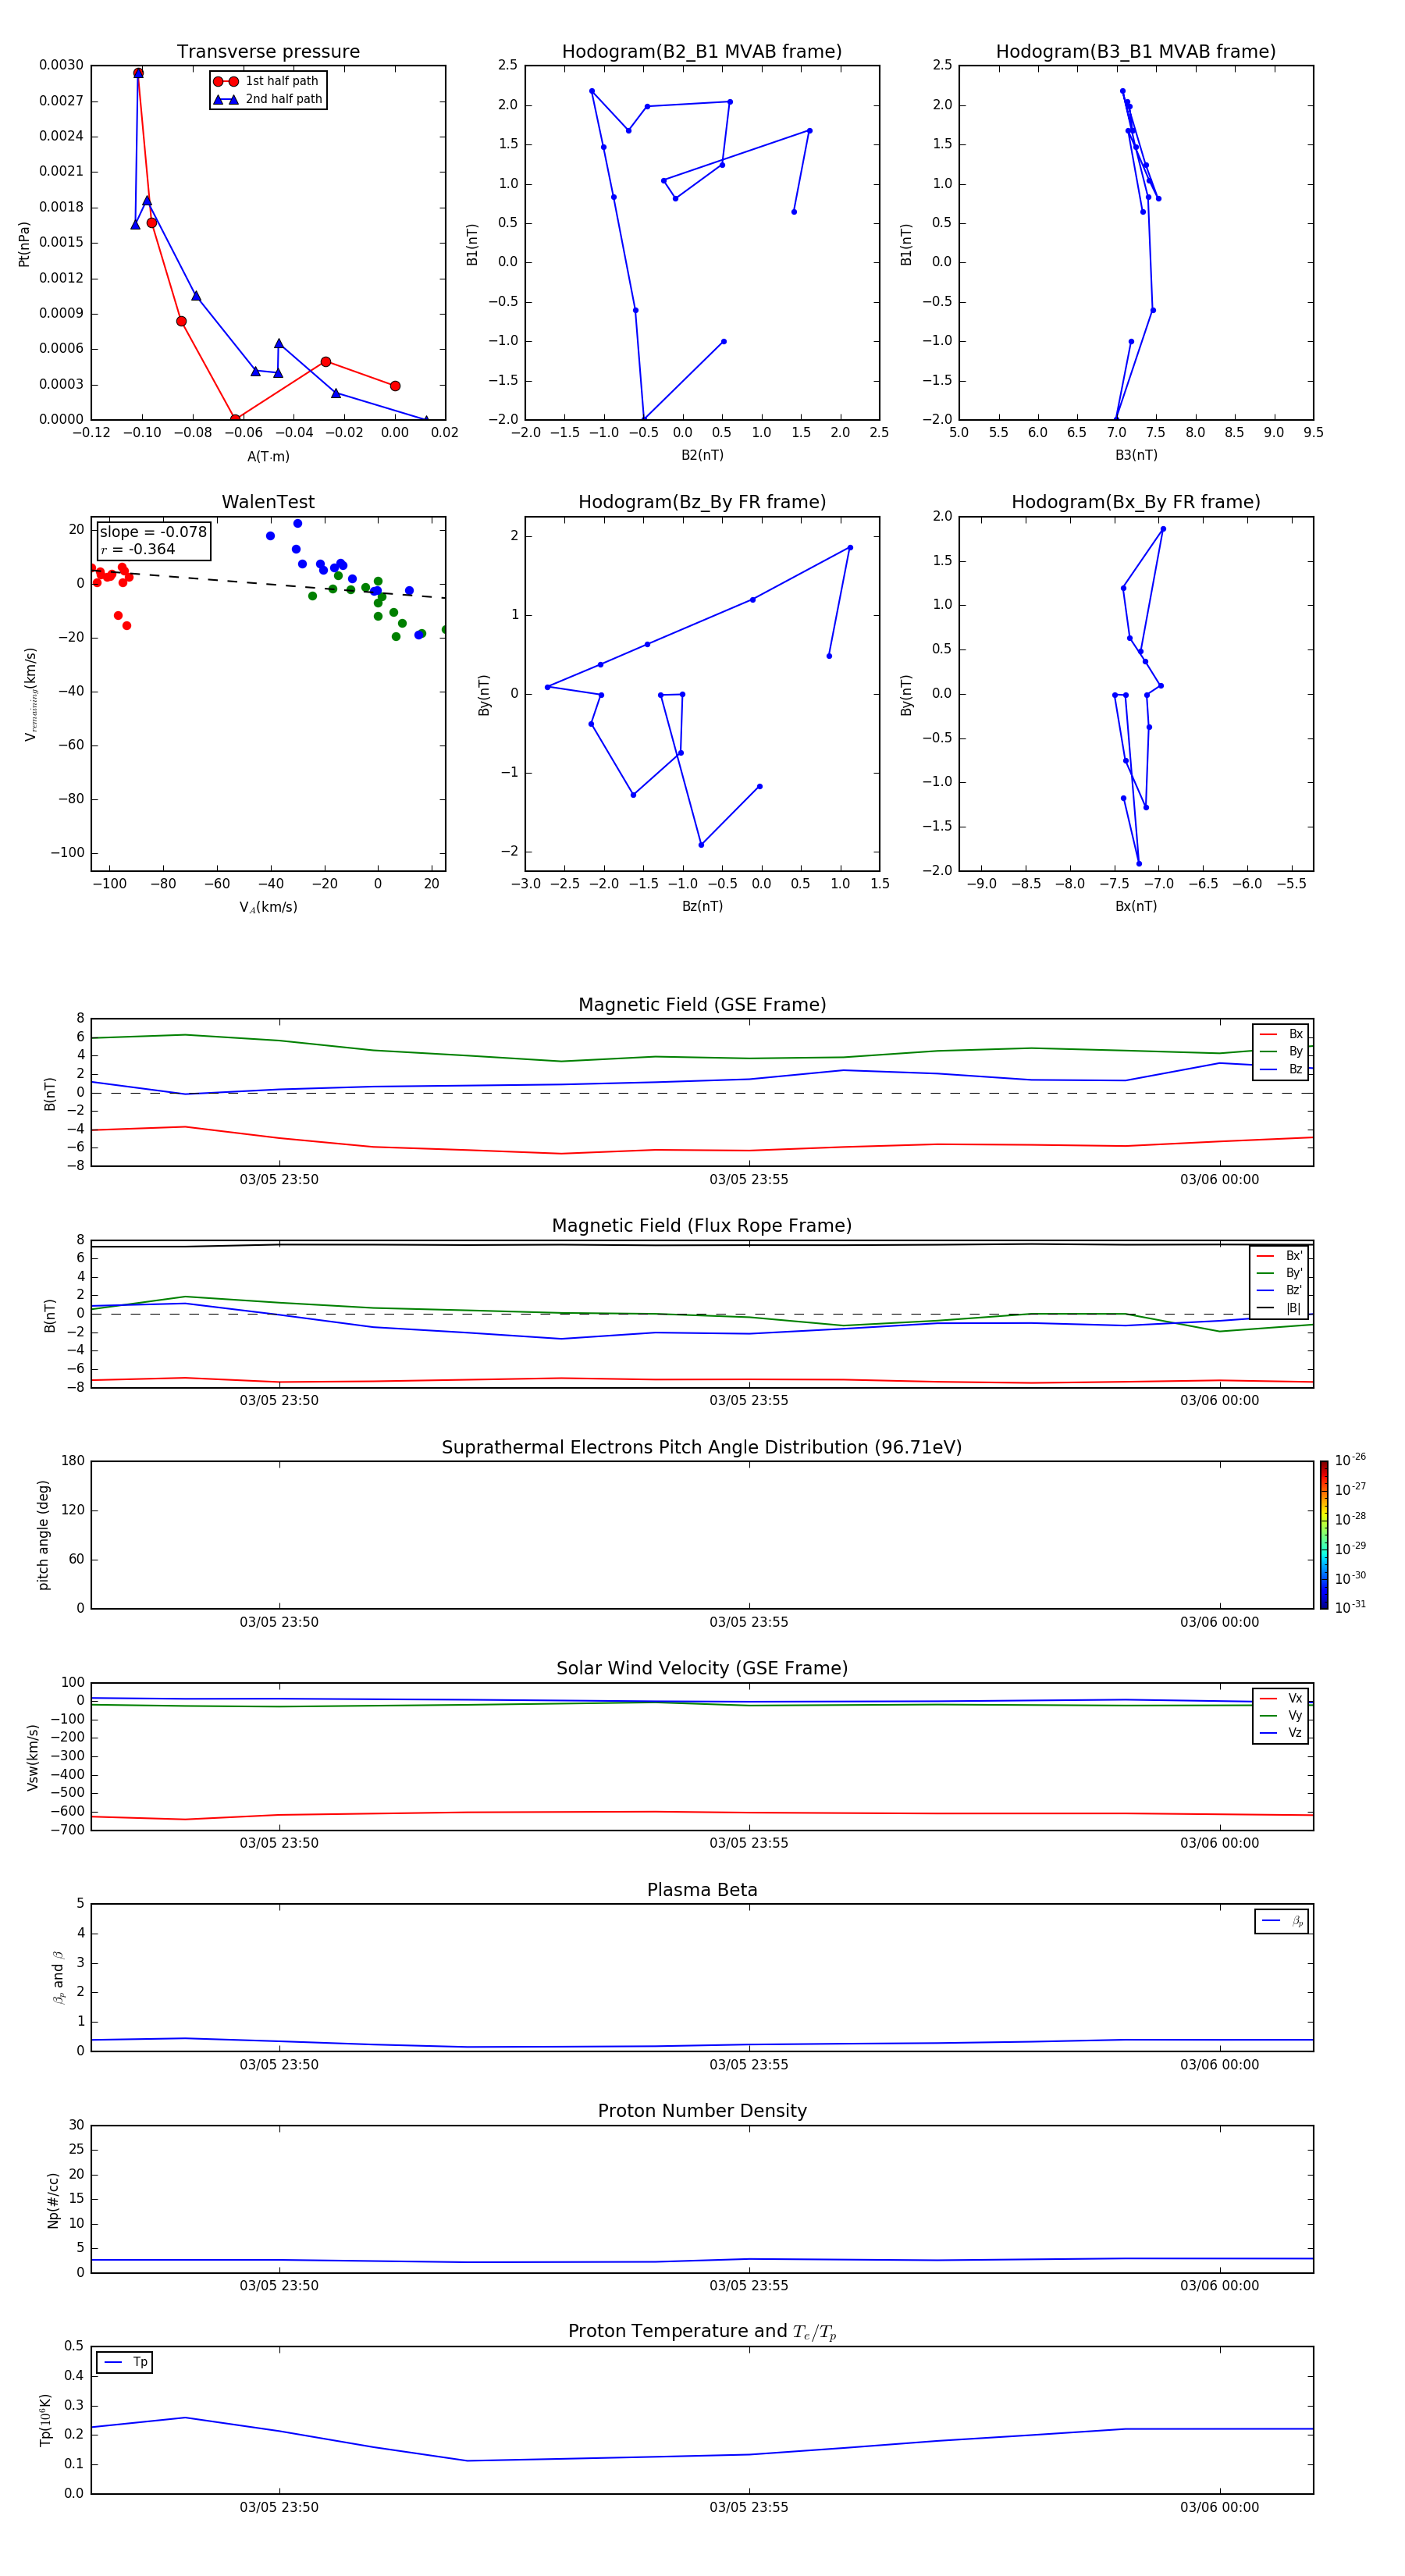The image size is (1405, 2576).
Task: Click the "Np(#/cc)" y-axis label
Action: (53, 2200)
